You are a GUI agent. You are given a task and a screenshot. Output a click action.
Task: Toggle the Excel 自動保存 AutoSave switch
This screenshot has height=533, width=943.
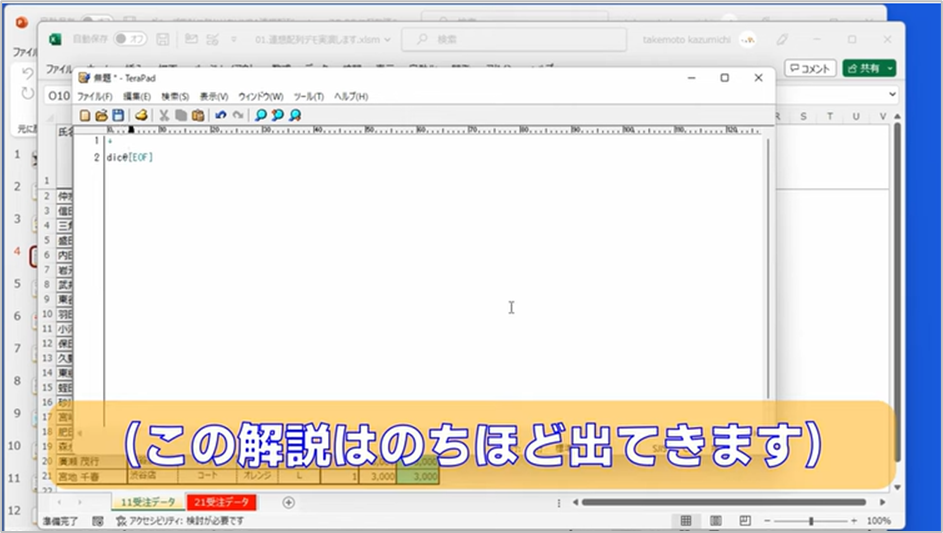point(130,39)
